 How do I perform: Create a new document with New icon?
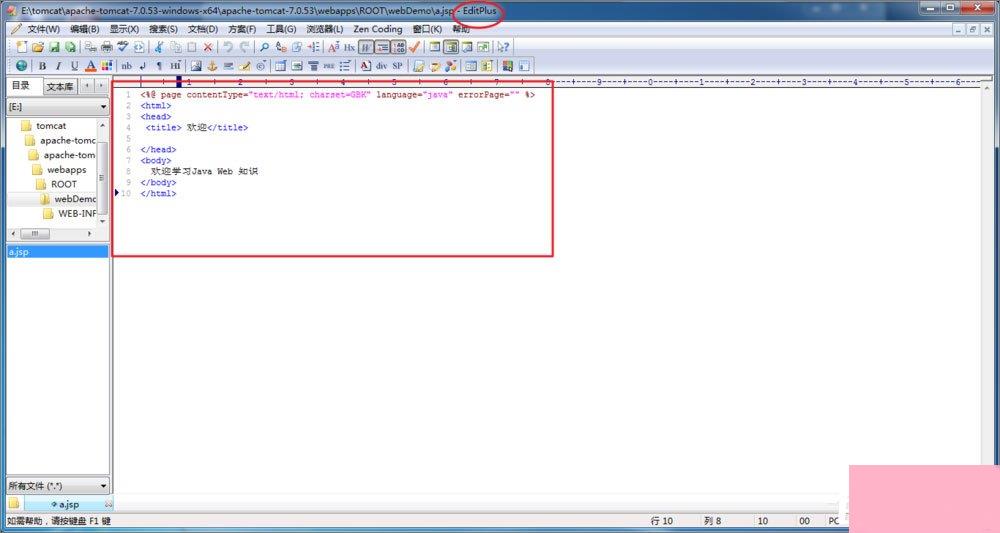click(22, 47)
